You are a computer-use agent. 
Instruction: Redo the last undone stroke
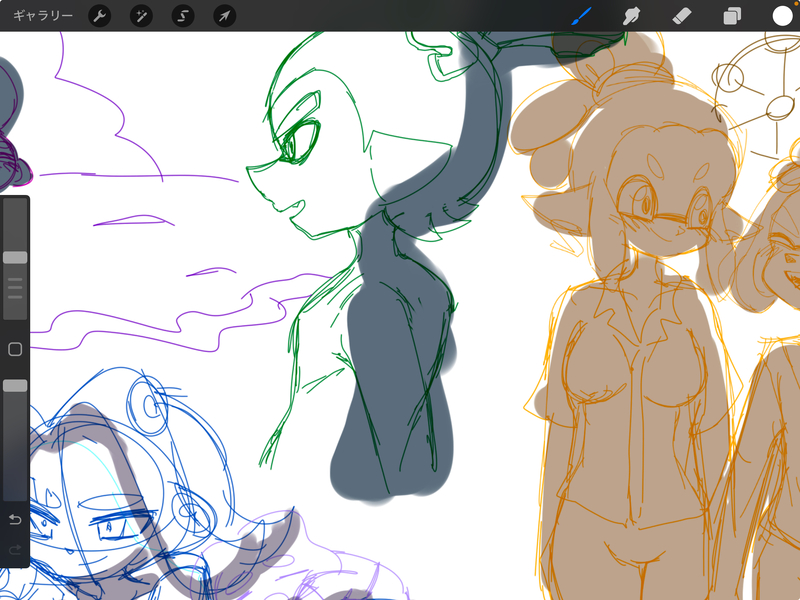click(15, 549)
